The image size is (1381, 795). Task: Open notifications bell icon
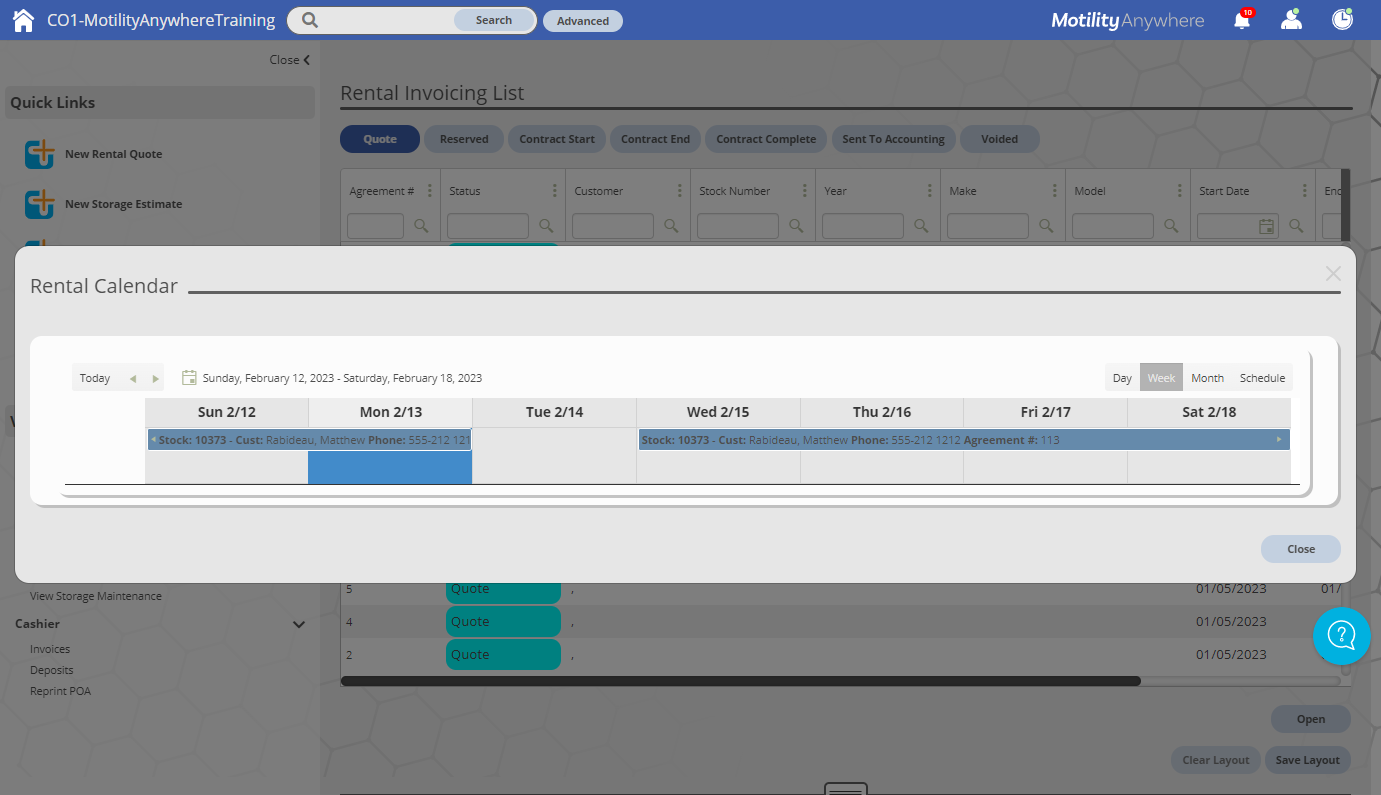(1241, 20)
